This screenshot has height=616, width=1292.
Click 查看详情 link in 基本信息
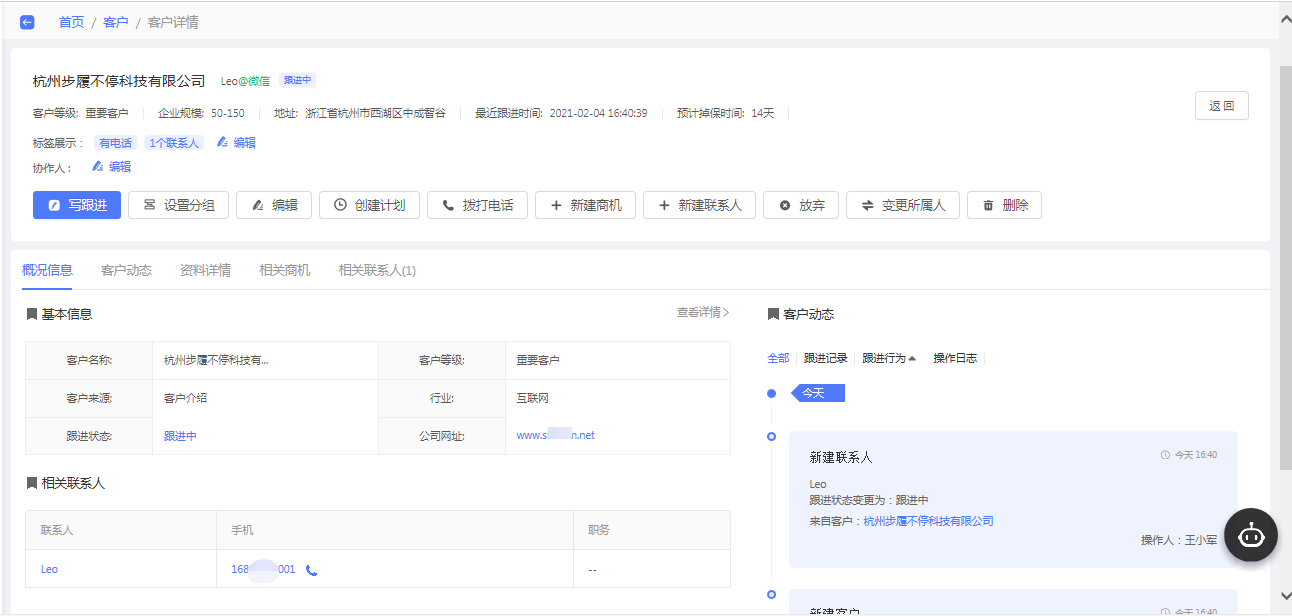tap(703, 313)
